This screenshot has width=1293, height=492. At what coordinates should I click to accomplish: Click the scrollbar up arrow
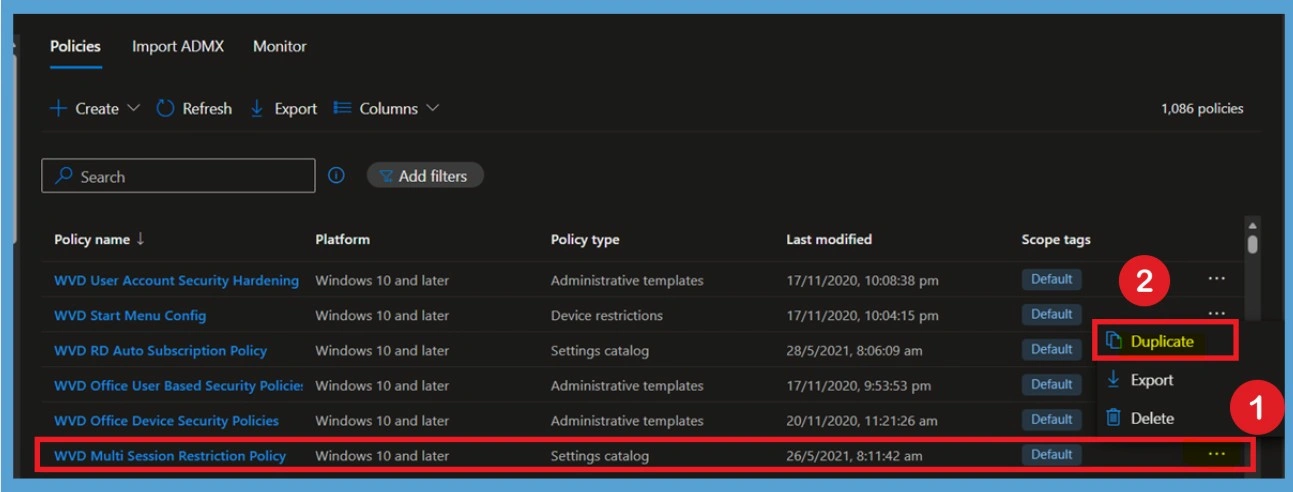pos(1253,225)
